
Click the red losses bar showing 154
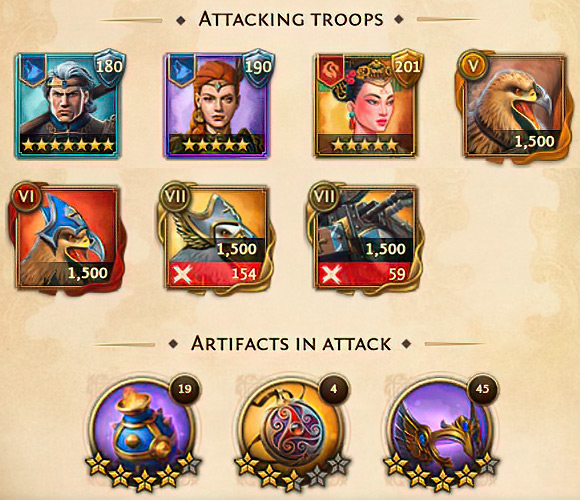point(217,274)
